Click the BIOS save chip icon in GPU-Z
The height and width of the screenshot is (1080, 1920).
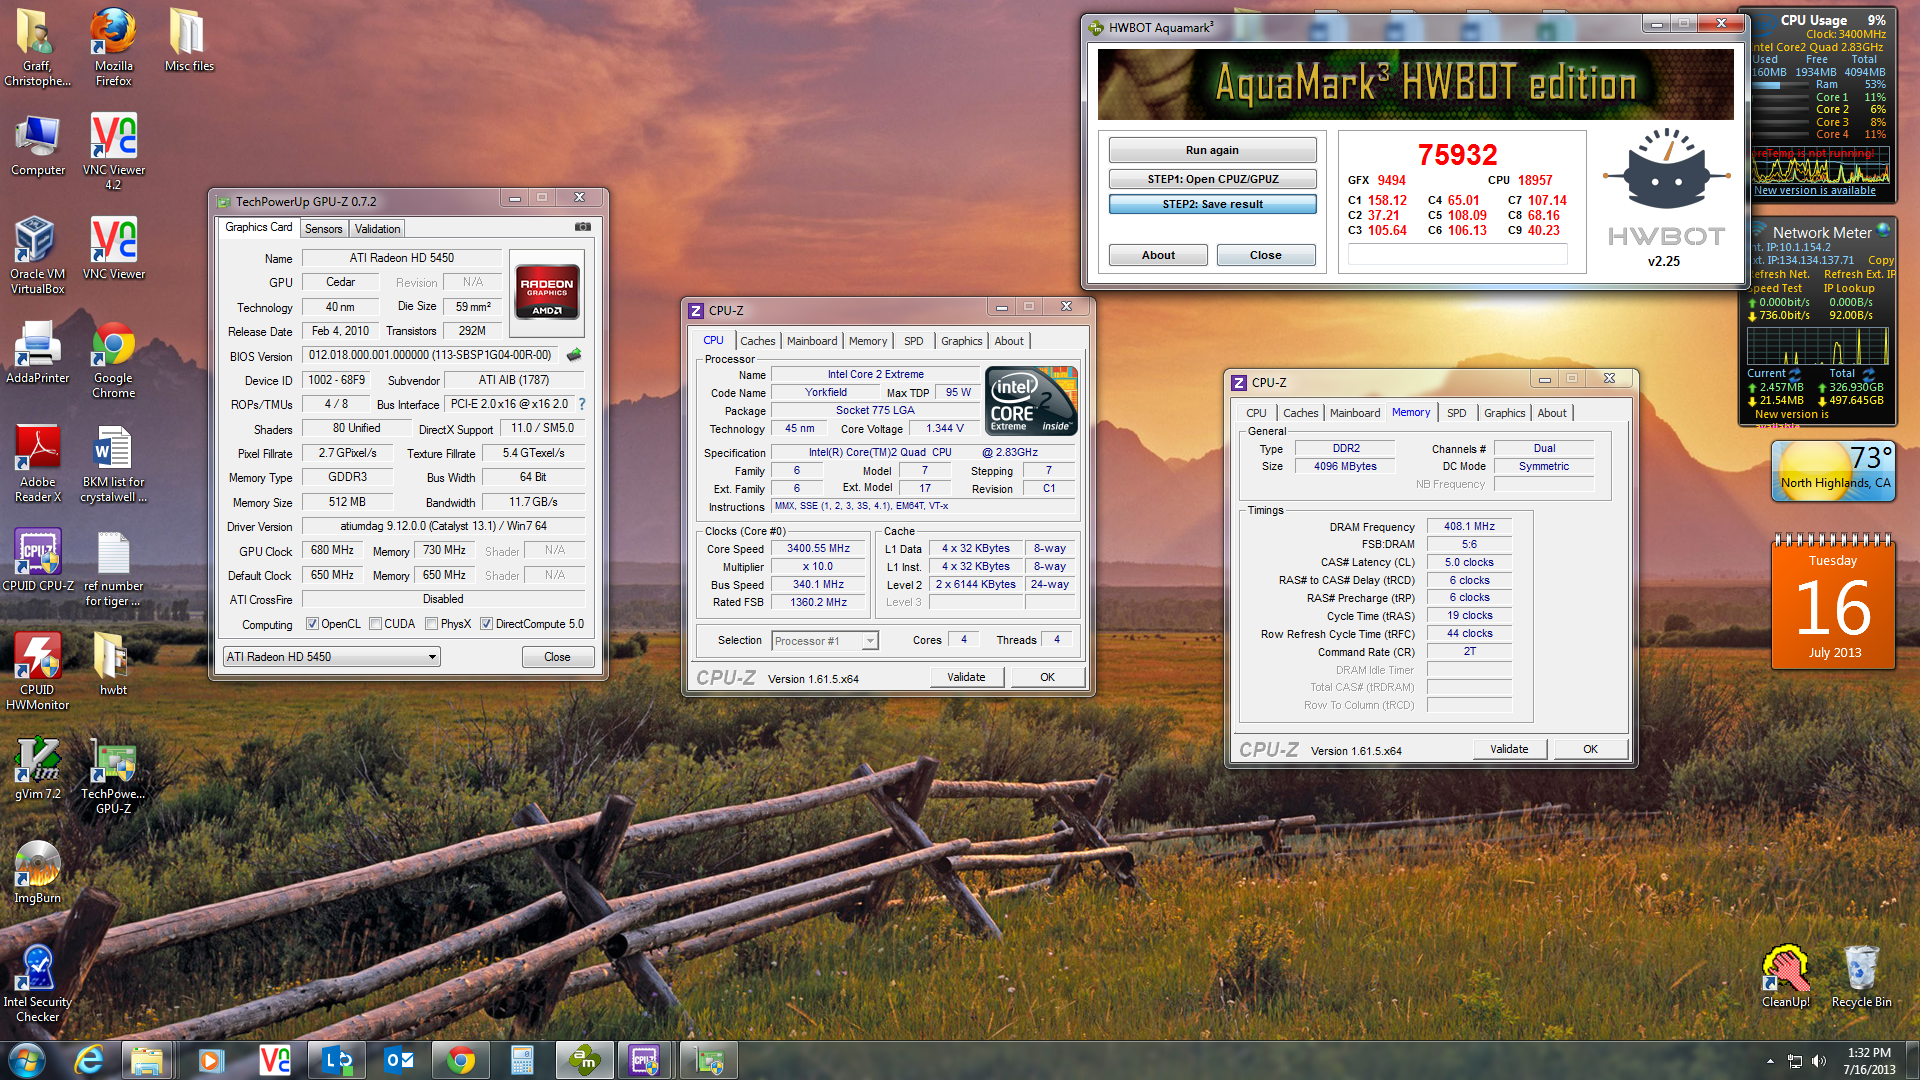pyautogui.click(x=574, y=355)
